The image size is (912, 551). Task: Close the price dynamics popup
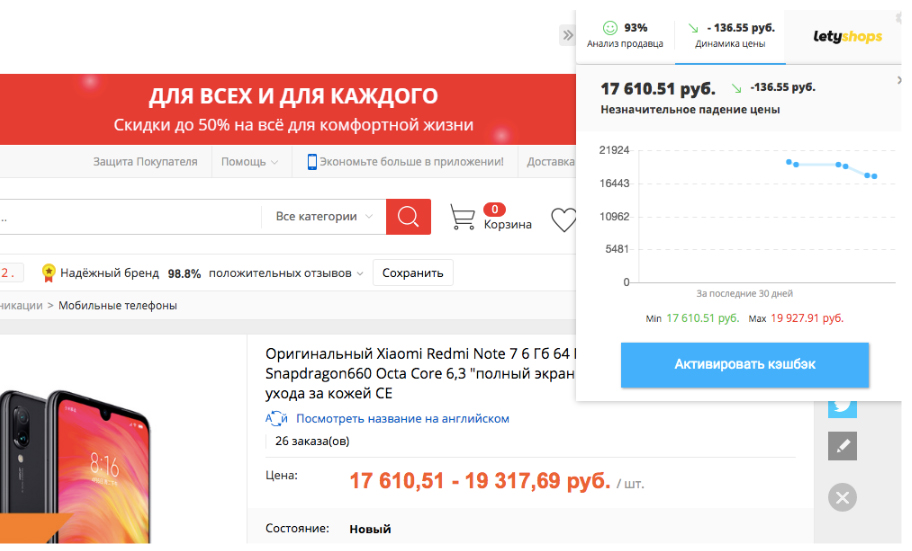(x=898, y=81)
